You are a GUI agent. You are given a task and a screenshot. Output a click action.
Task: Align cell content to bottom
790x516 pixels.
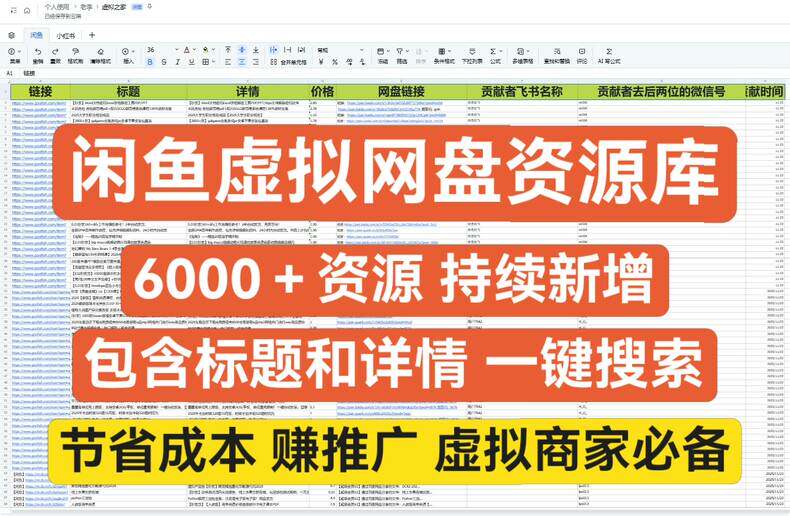255,49
